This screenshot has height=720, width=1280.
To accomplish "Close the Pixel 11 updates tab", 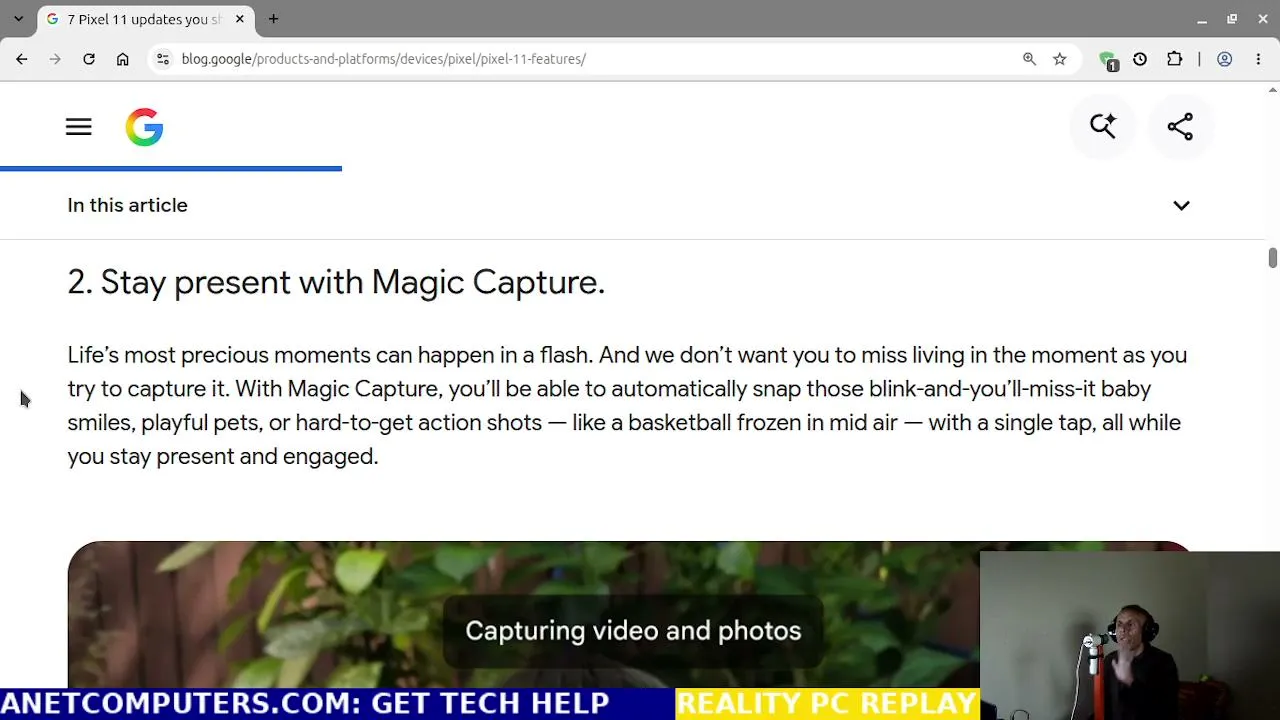I will click(240, 19).
